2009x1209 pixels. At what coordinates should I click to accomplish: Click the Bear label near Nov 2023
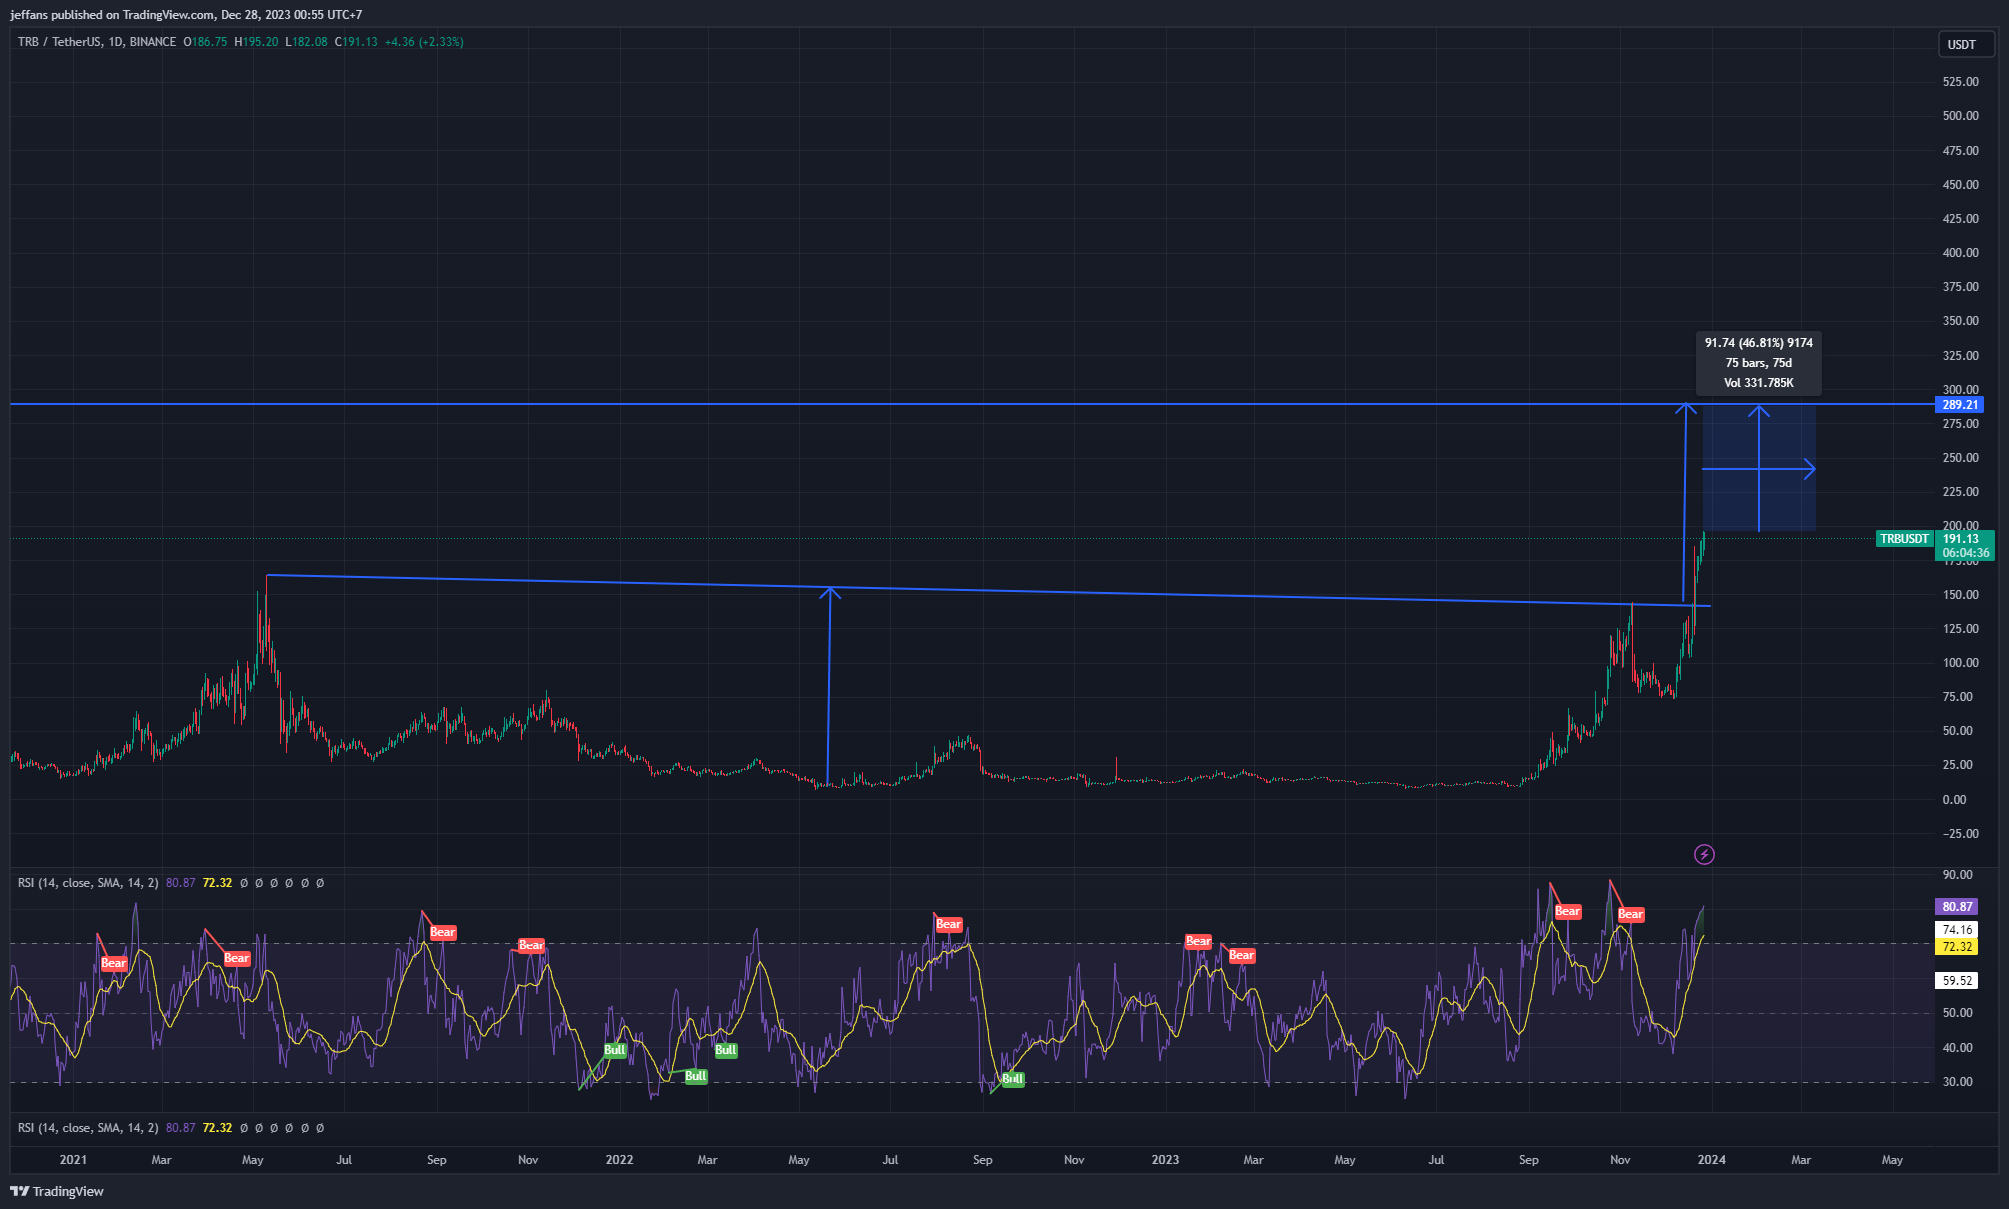pyautogui.click(x=1631, y=914)
